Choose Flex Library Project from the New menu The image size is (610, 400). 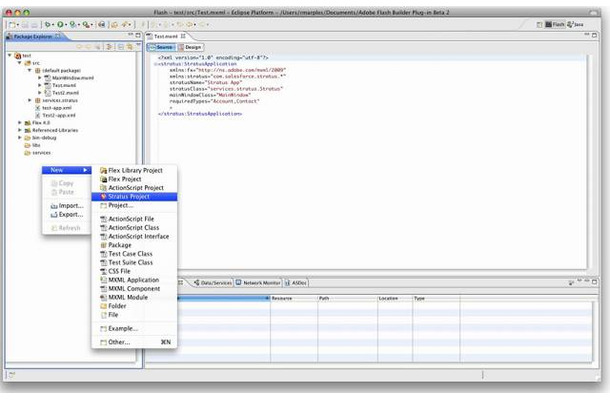pyautogui.click(x=134, y=170)
